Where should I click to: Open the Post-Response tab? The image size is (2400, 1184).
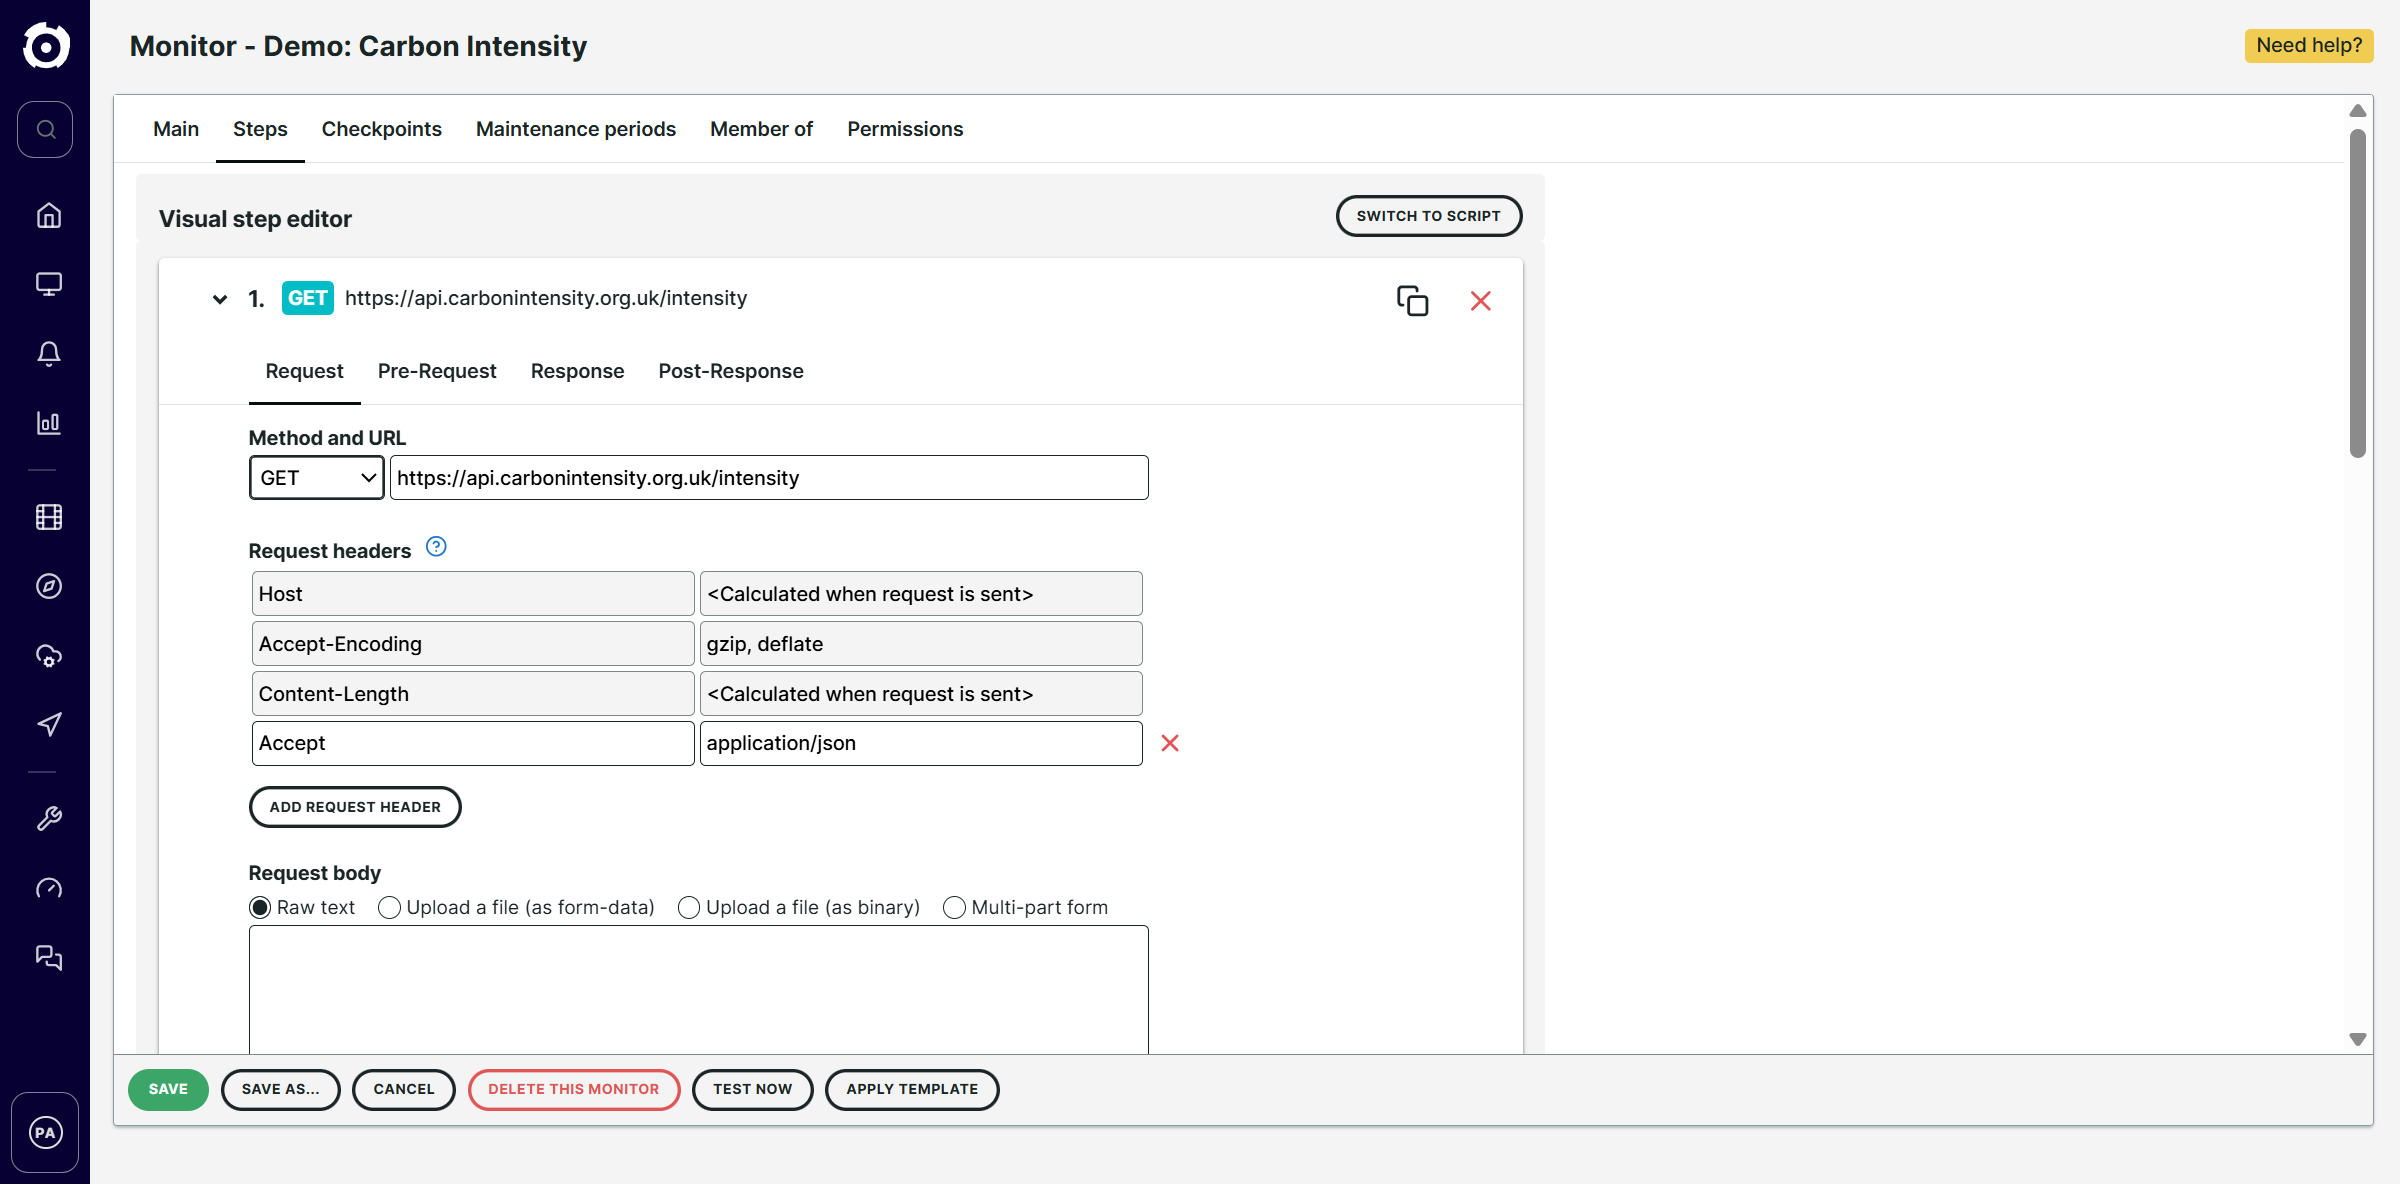730,371
